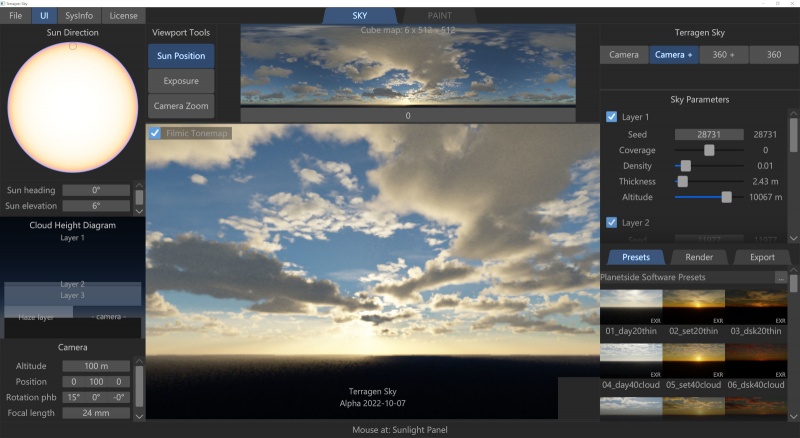Load the 03_dsk20thin preset thumbnail

[756, 307]
